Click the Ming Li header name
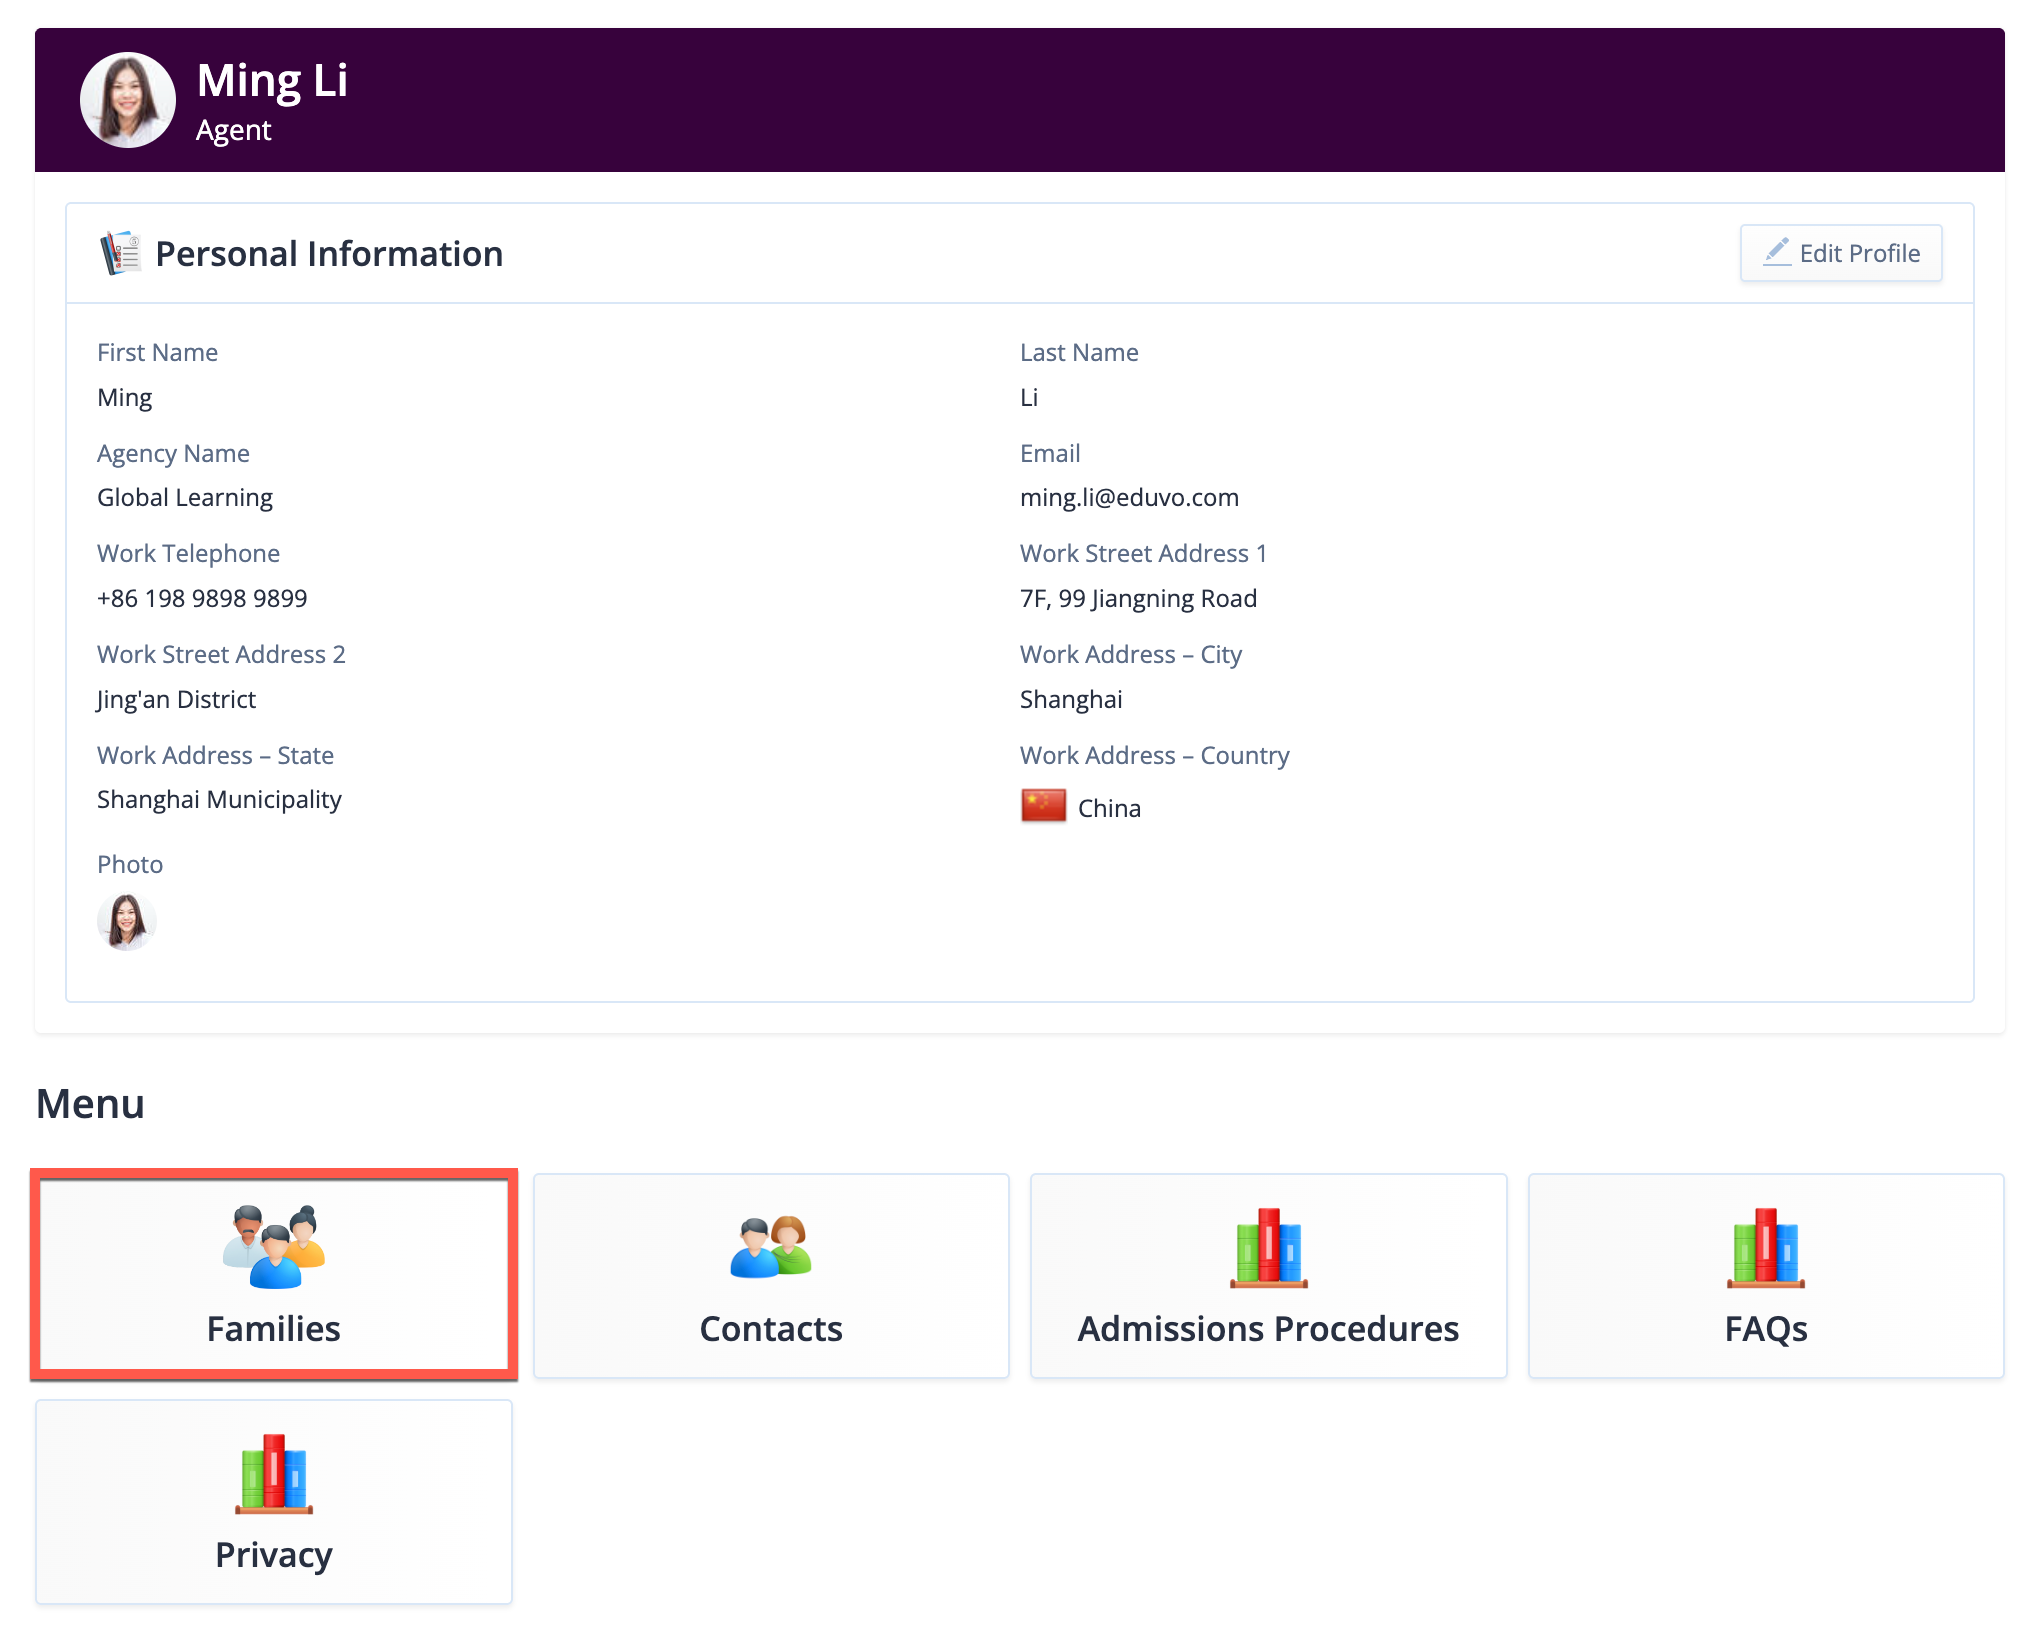The image size is (2033, 1633). 272,80
